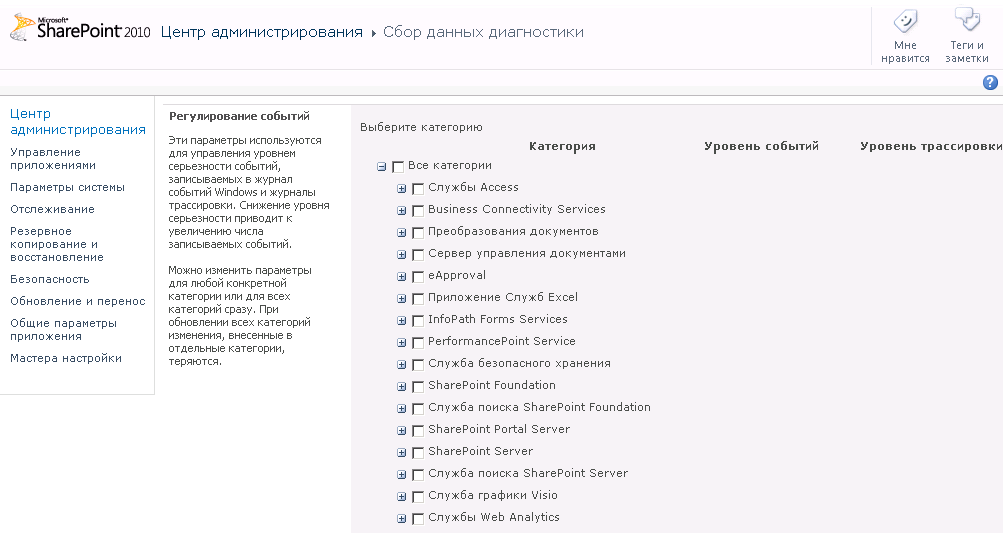The width and height of the screenshot is (1003, 533).
Task: Tick the 'eApproval' checkbox
Action: [x=418, y=277]
